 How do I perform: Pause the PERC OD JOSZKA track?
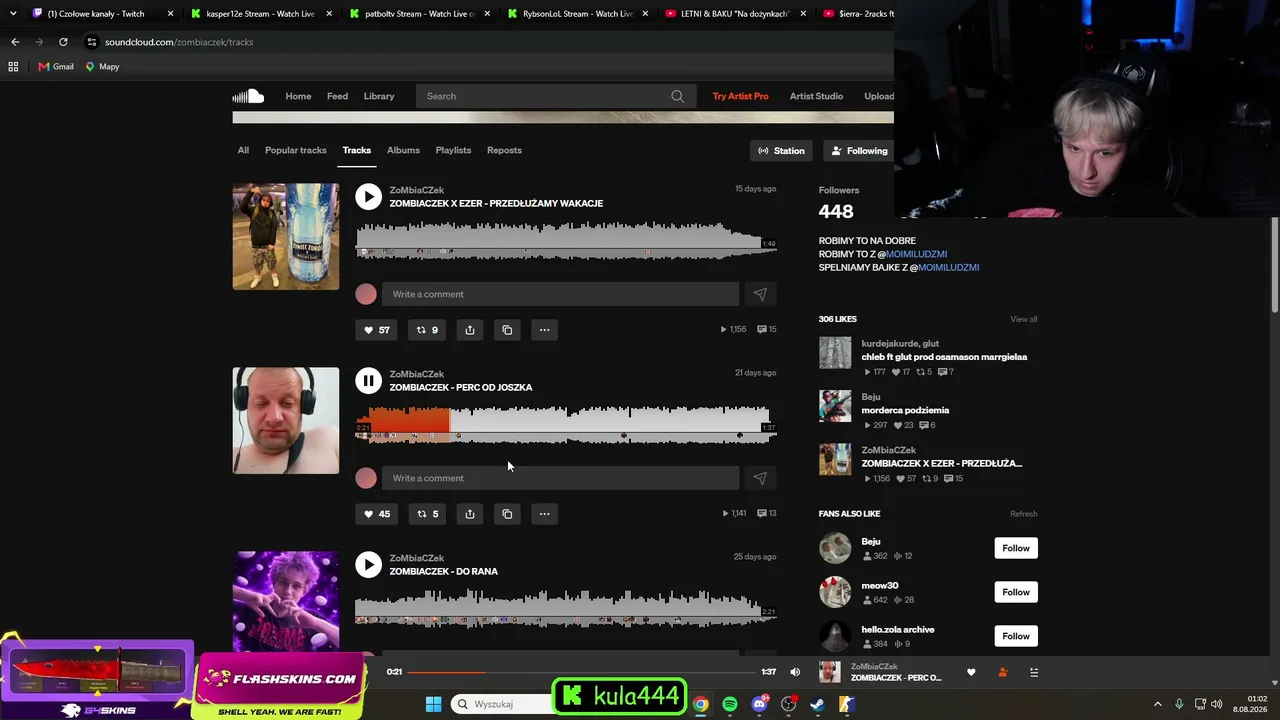point(369,381)
